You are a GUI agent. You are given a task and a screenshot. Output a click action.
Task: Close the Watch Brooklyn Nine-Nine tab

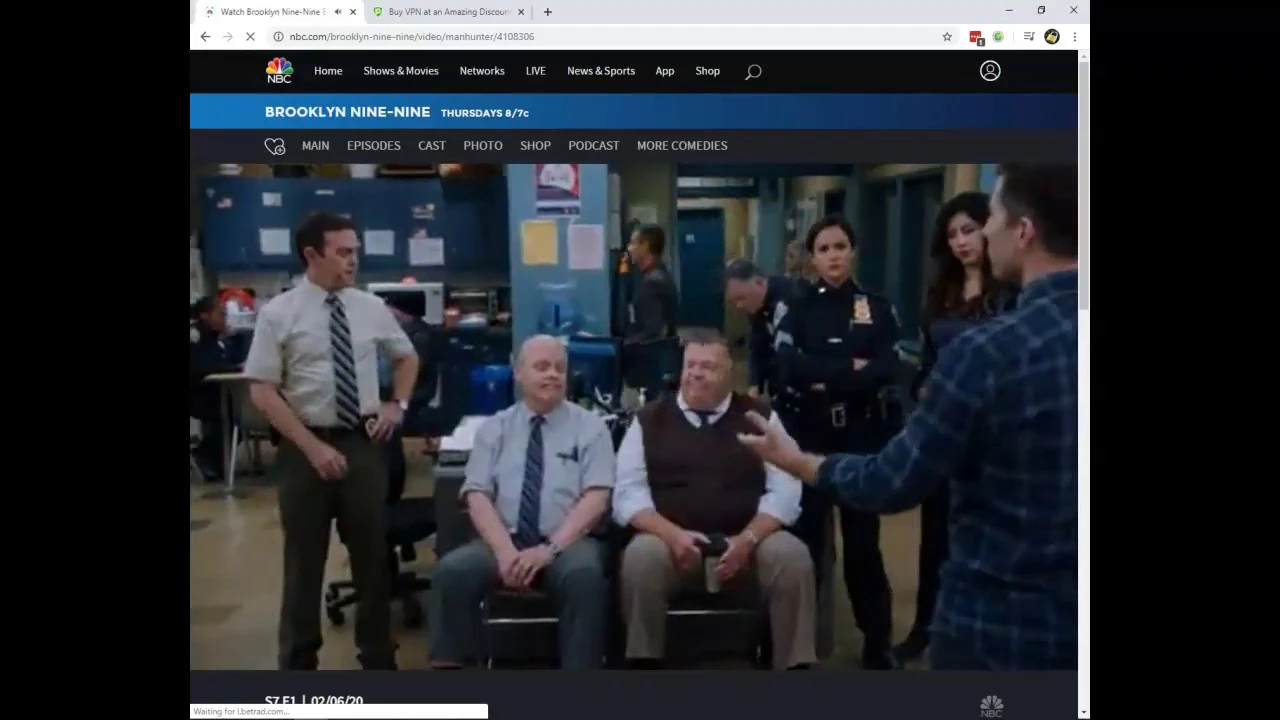point(353,12)
